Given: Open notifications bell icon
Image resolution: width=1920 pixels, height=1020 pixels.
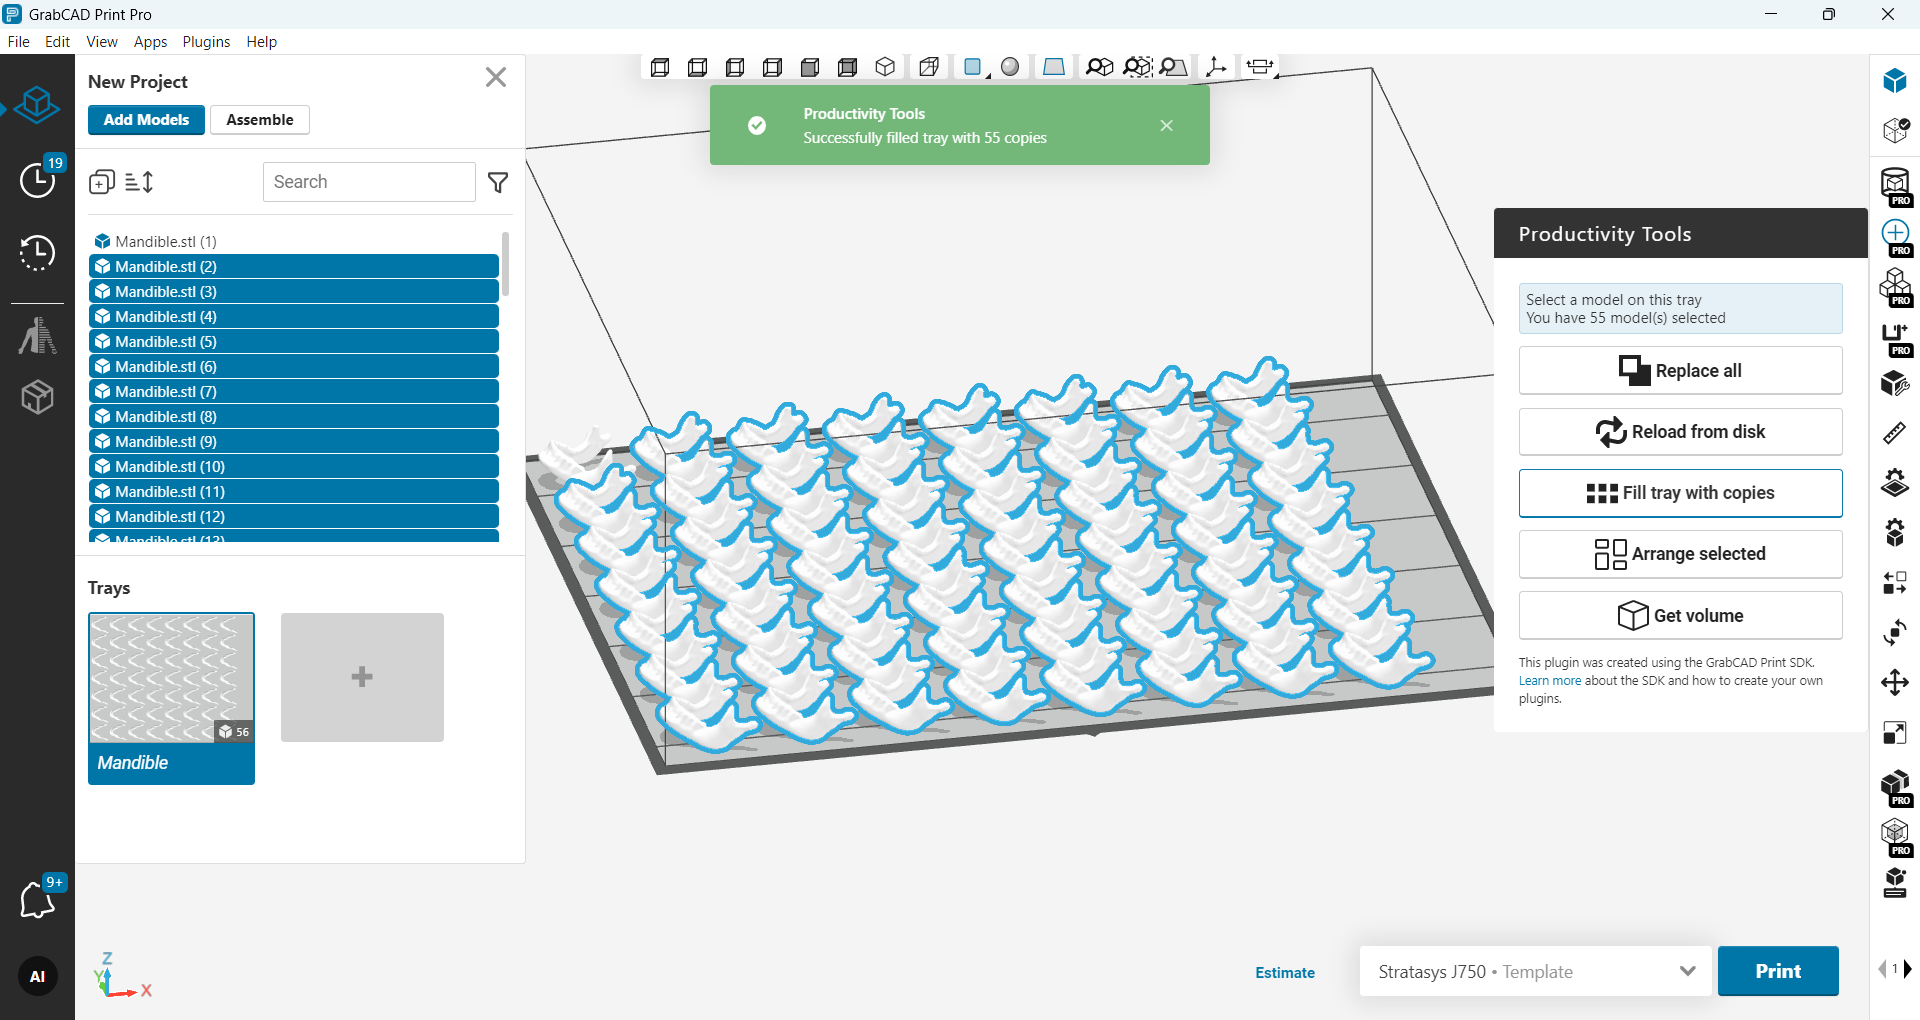Looking at the screenshot, I should point(38,900).
